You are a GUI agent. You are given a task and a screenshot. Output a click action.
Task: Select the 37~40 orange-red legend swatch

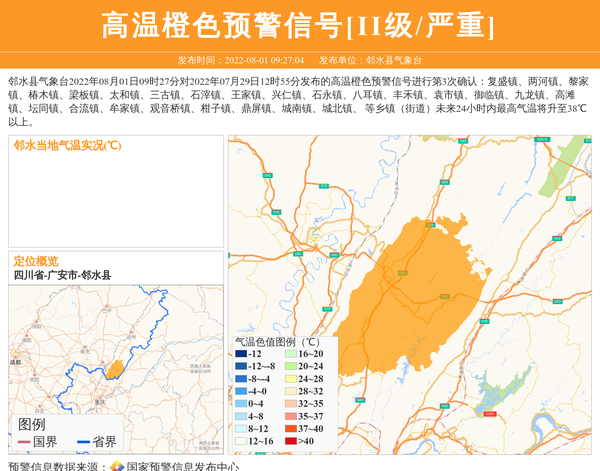pos(291,428)
